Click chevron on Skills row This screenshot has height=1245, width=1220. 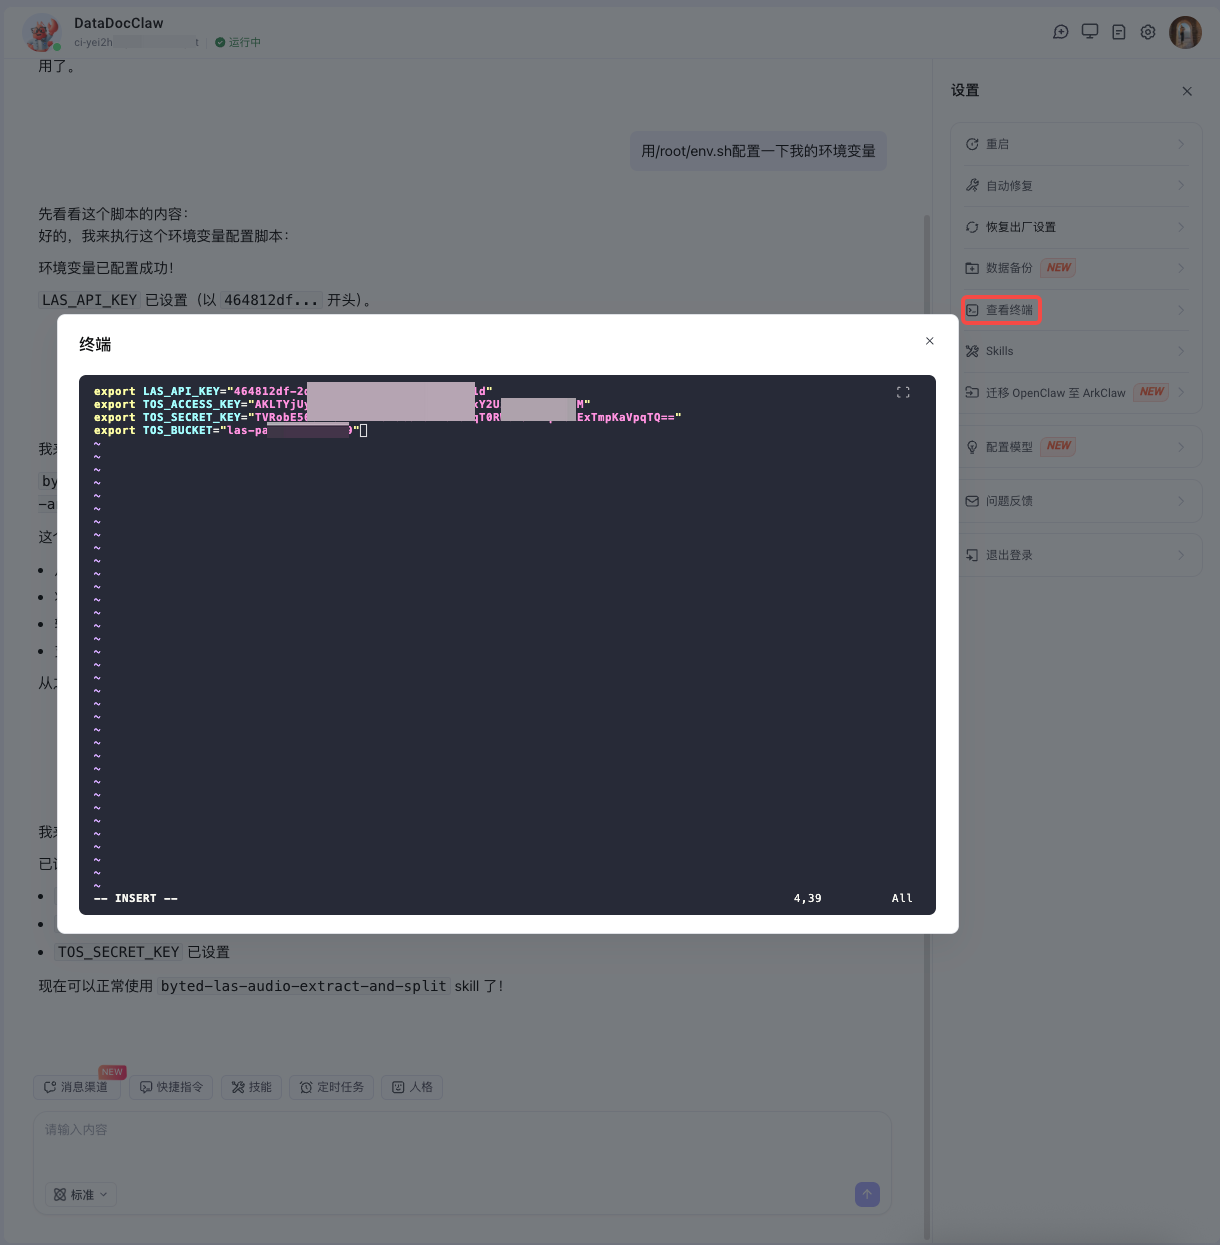[x=1181, y=351]
